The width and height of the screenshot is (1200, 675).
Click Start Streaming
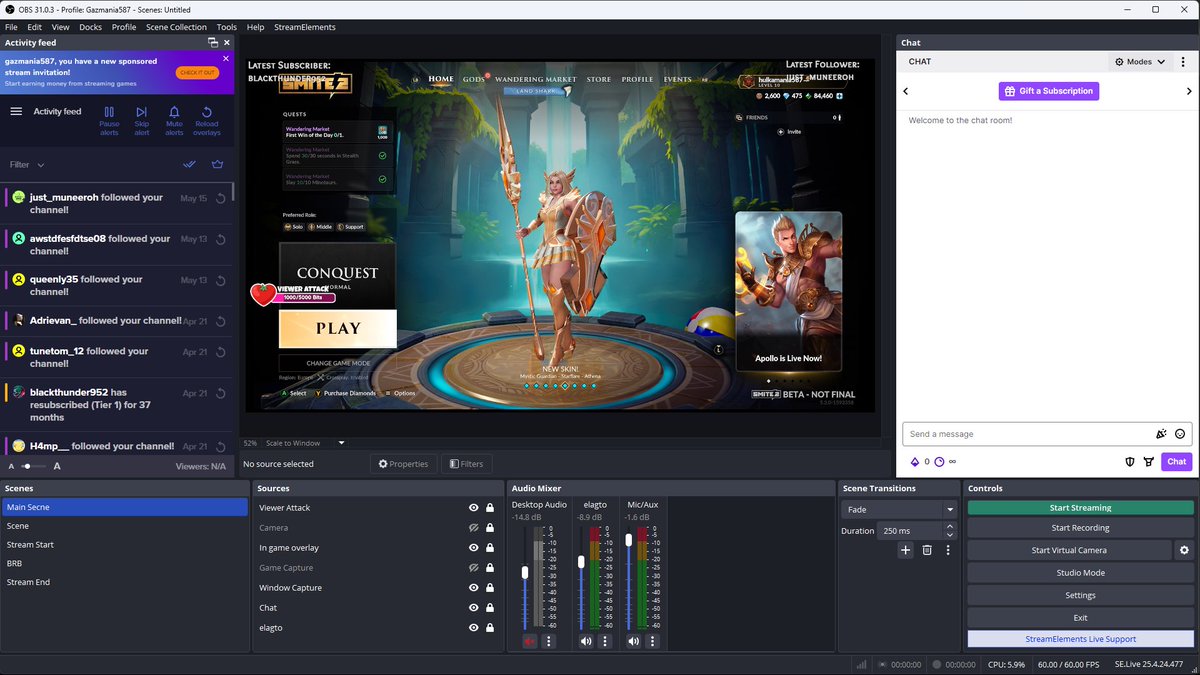(1080, 508)
